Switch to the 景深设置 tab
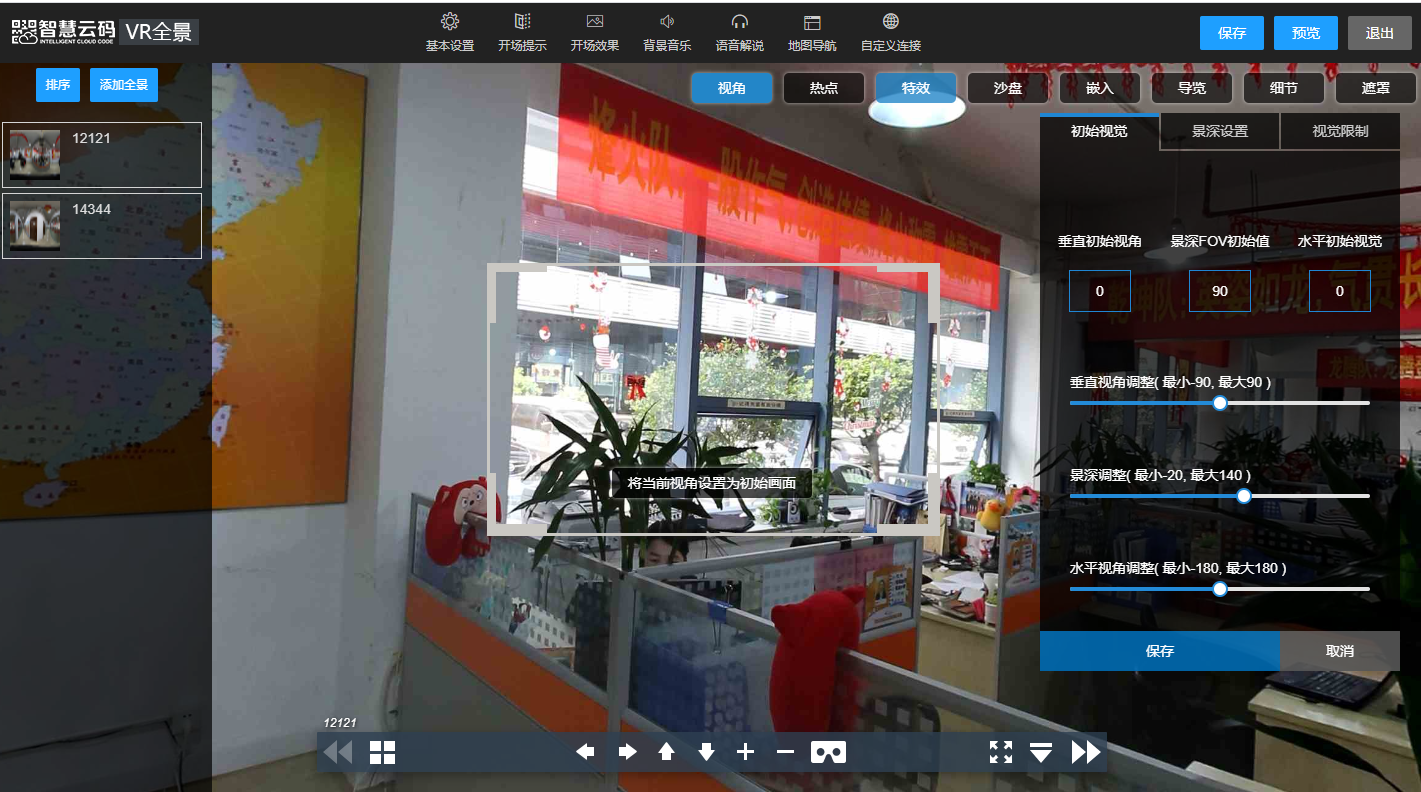Viewport: 1421px width, 792px height. click(1219, 131)
